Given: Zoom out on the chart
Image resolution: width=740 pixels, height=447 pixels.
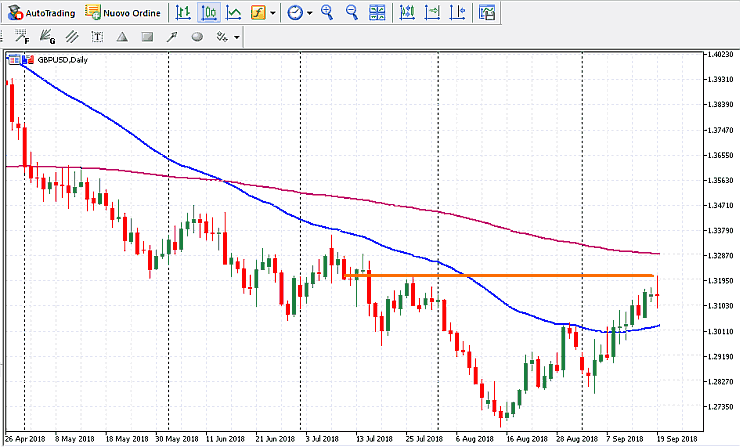Looking at the screenshot, I should [352, 13].
